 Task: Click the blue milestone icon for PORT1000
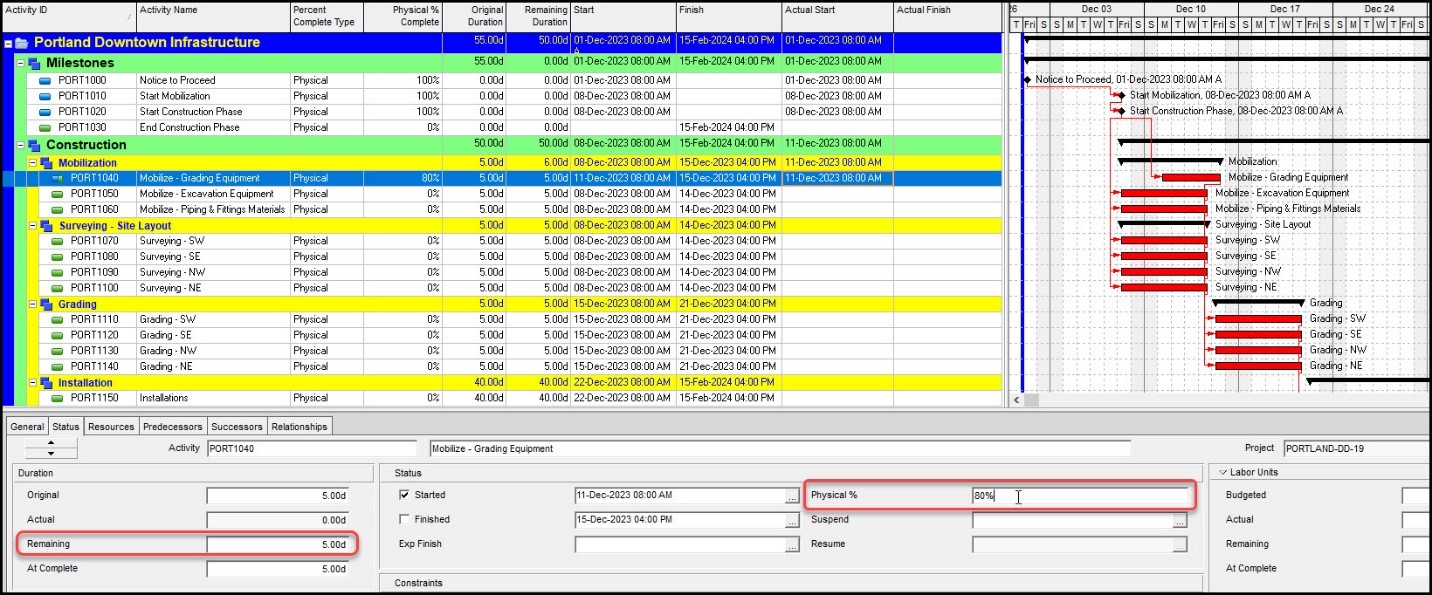click(45, 80)
